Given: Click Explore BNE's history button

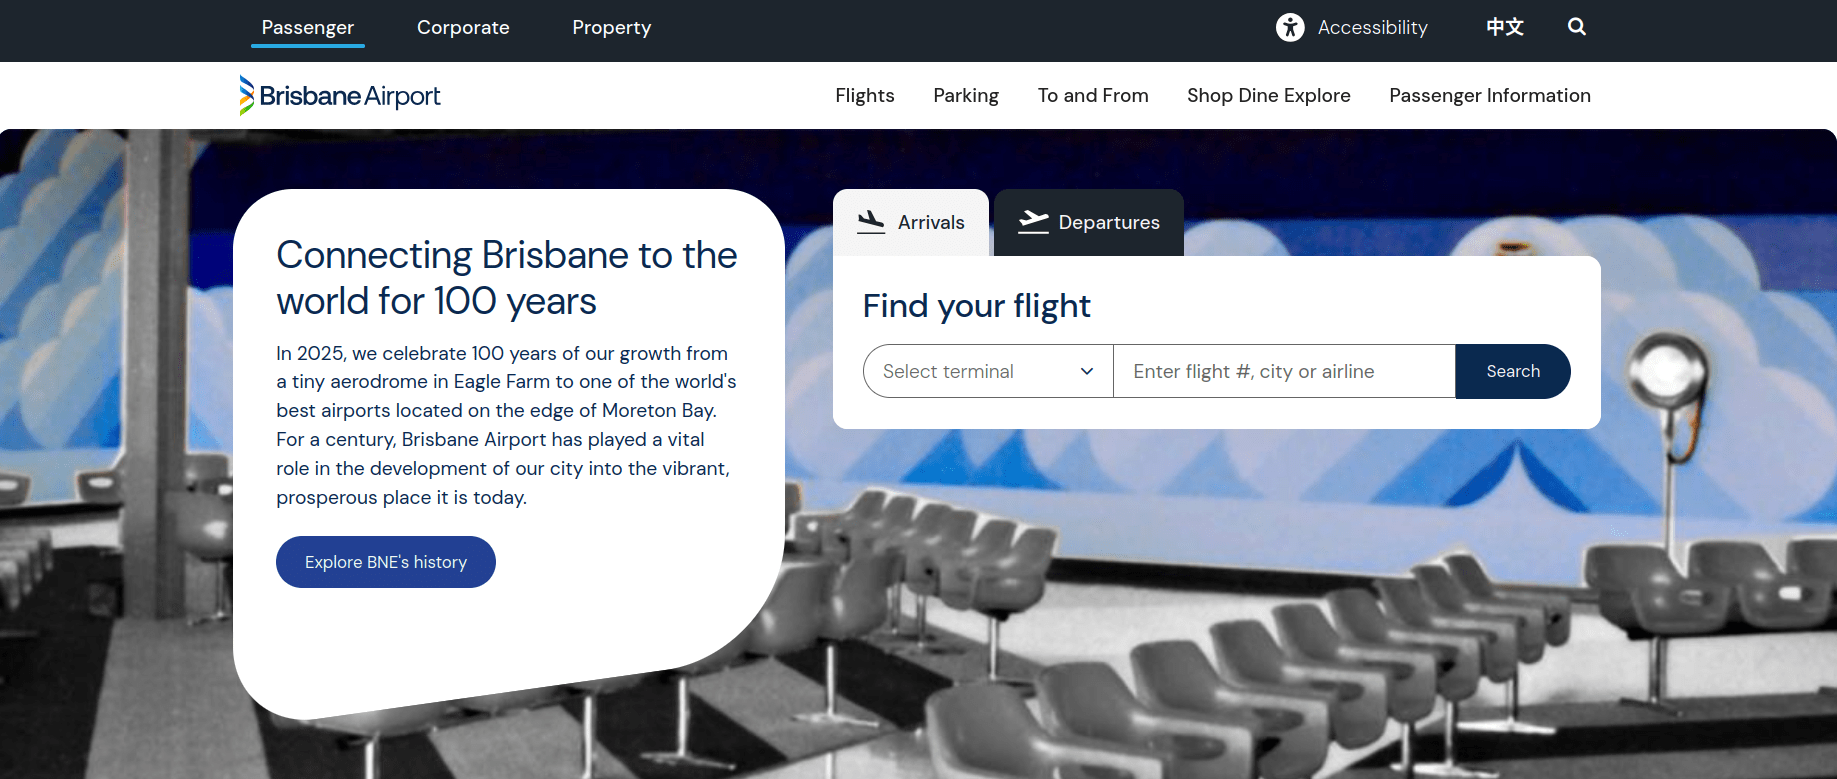Looking at the screenshot, I should 386,562.
